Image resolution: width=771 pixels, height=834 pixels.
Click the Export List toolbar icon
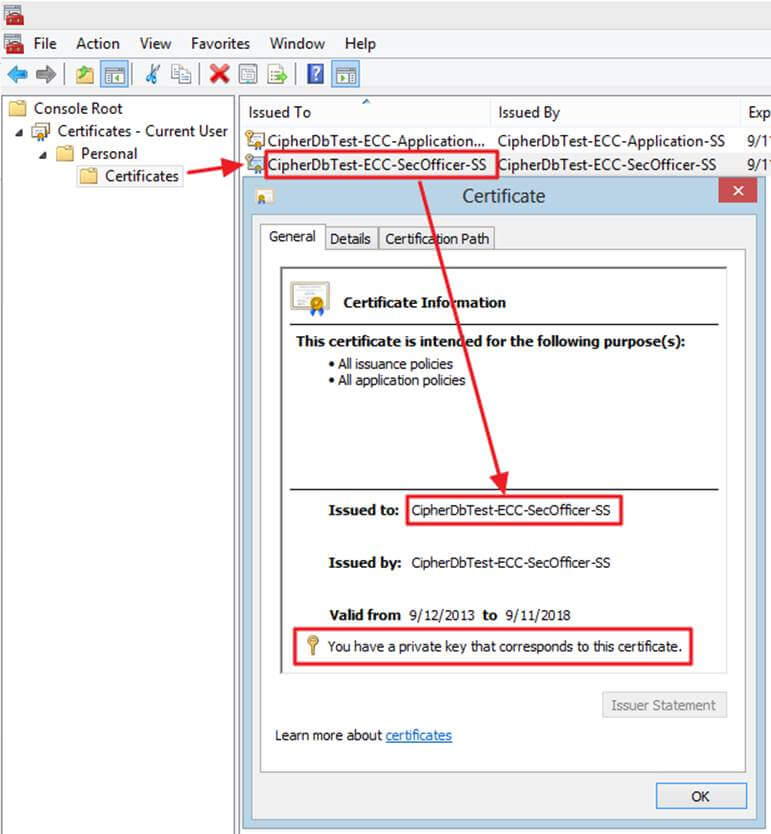(277, 74)
